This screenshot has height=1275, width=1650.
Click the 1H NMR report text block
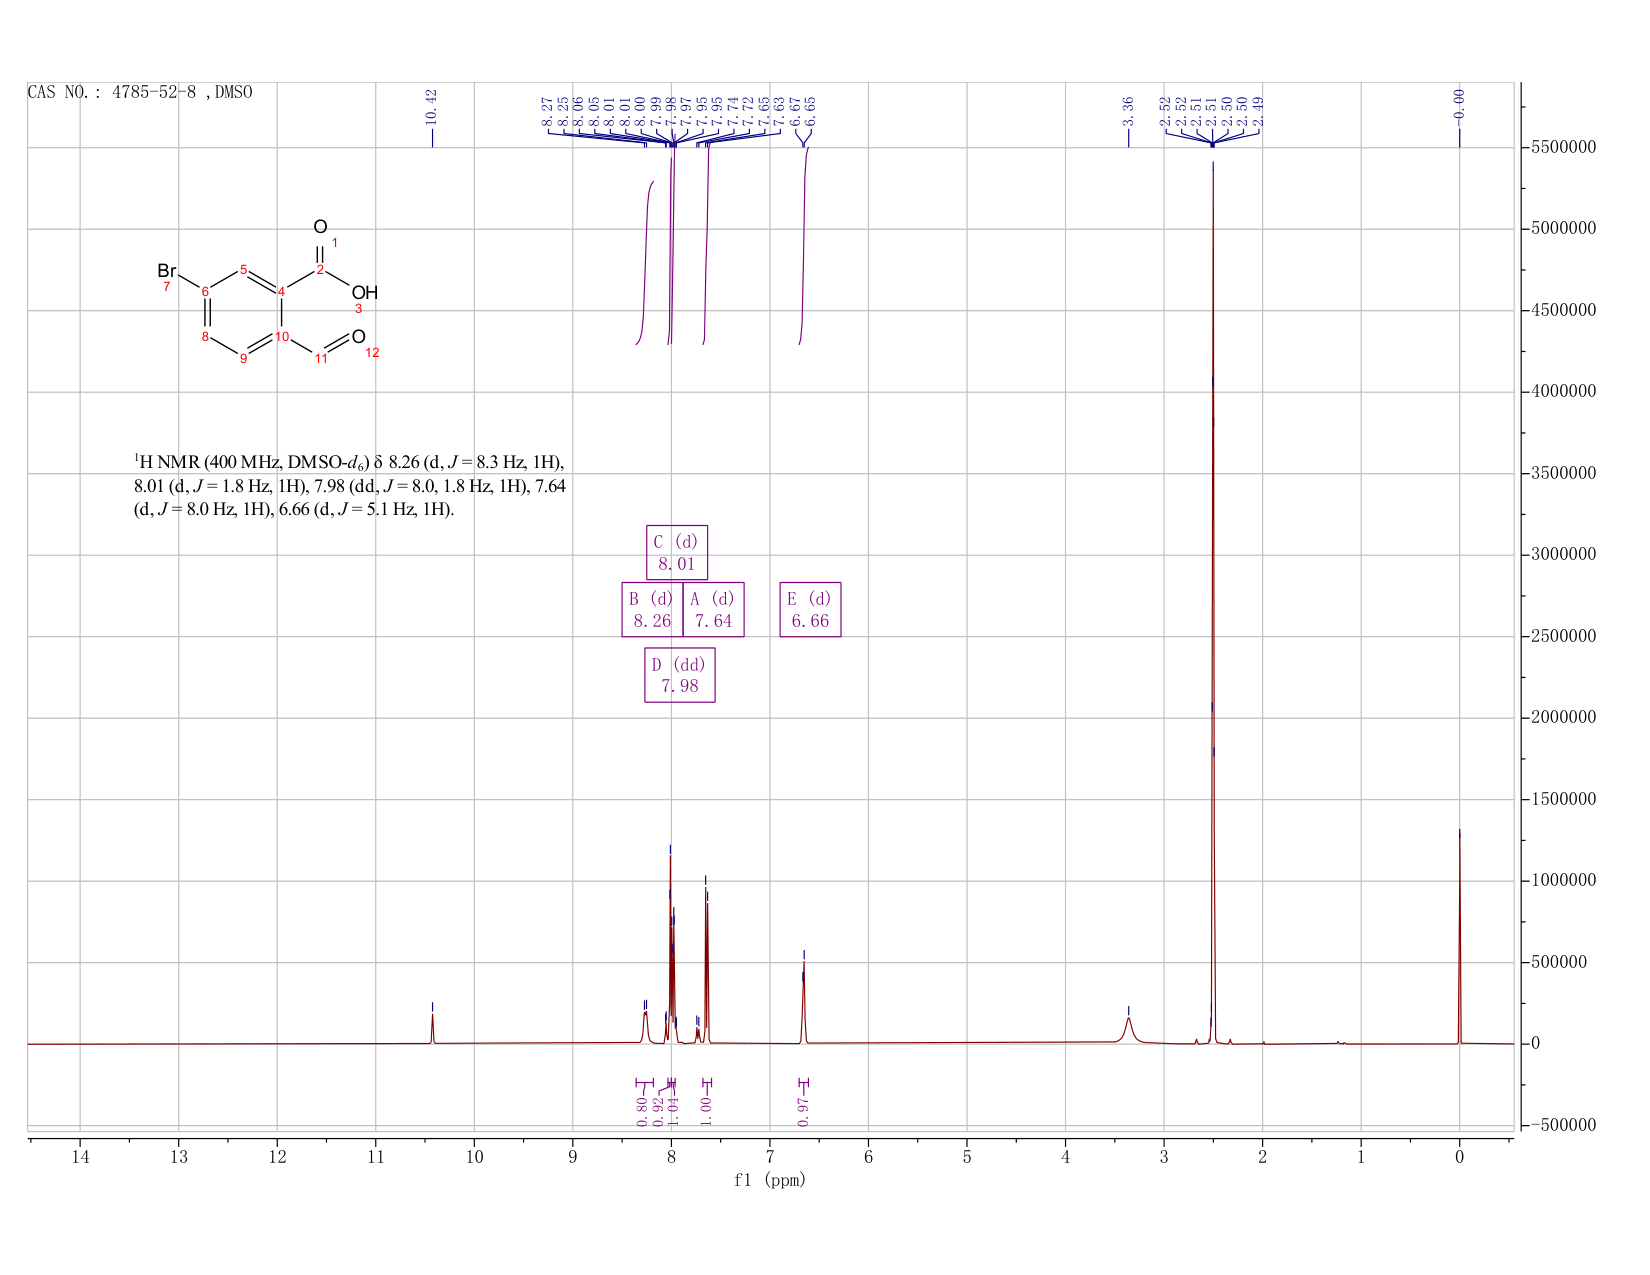351,485
